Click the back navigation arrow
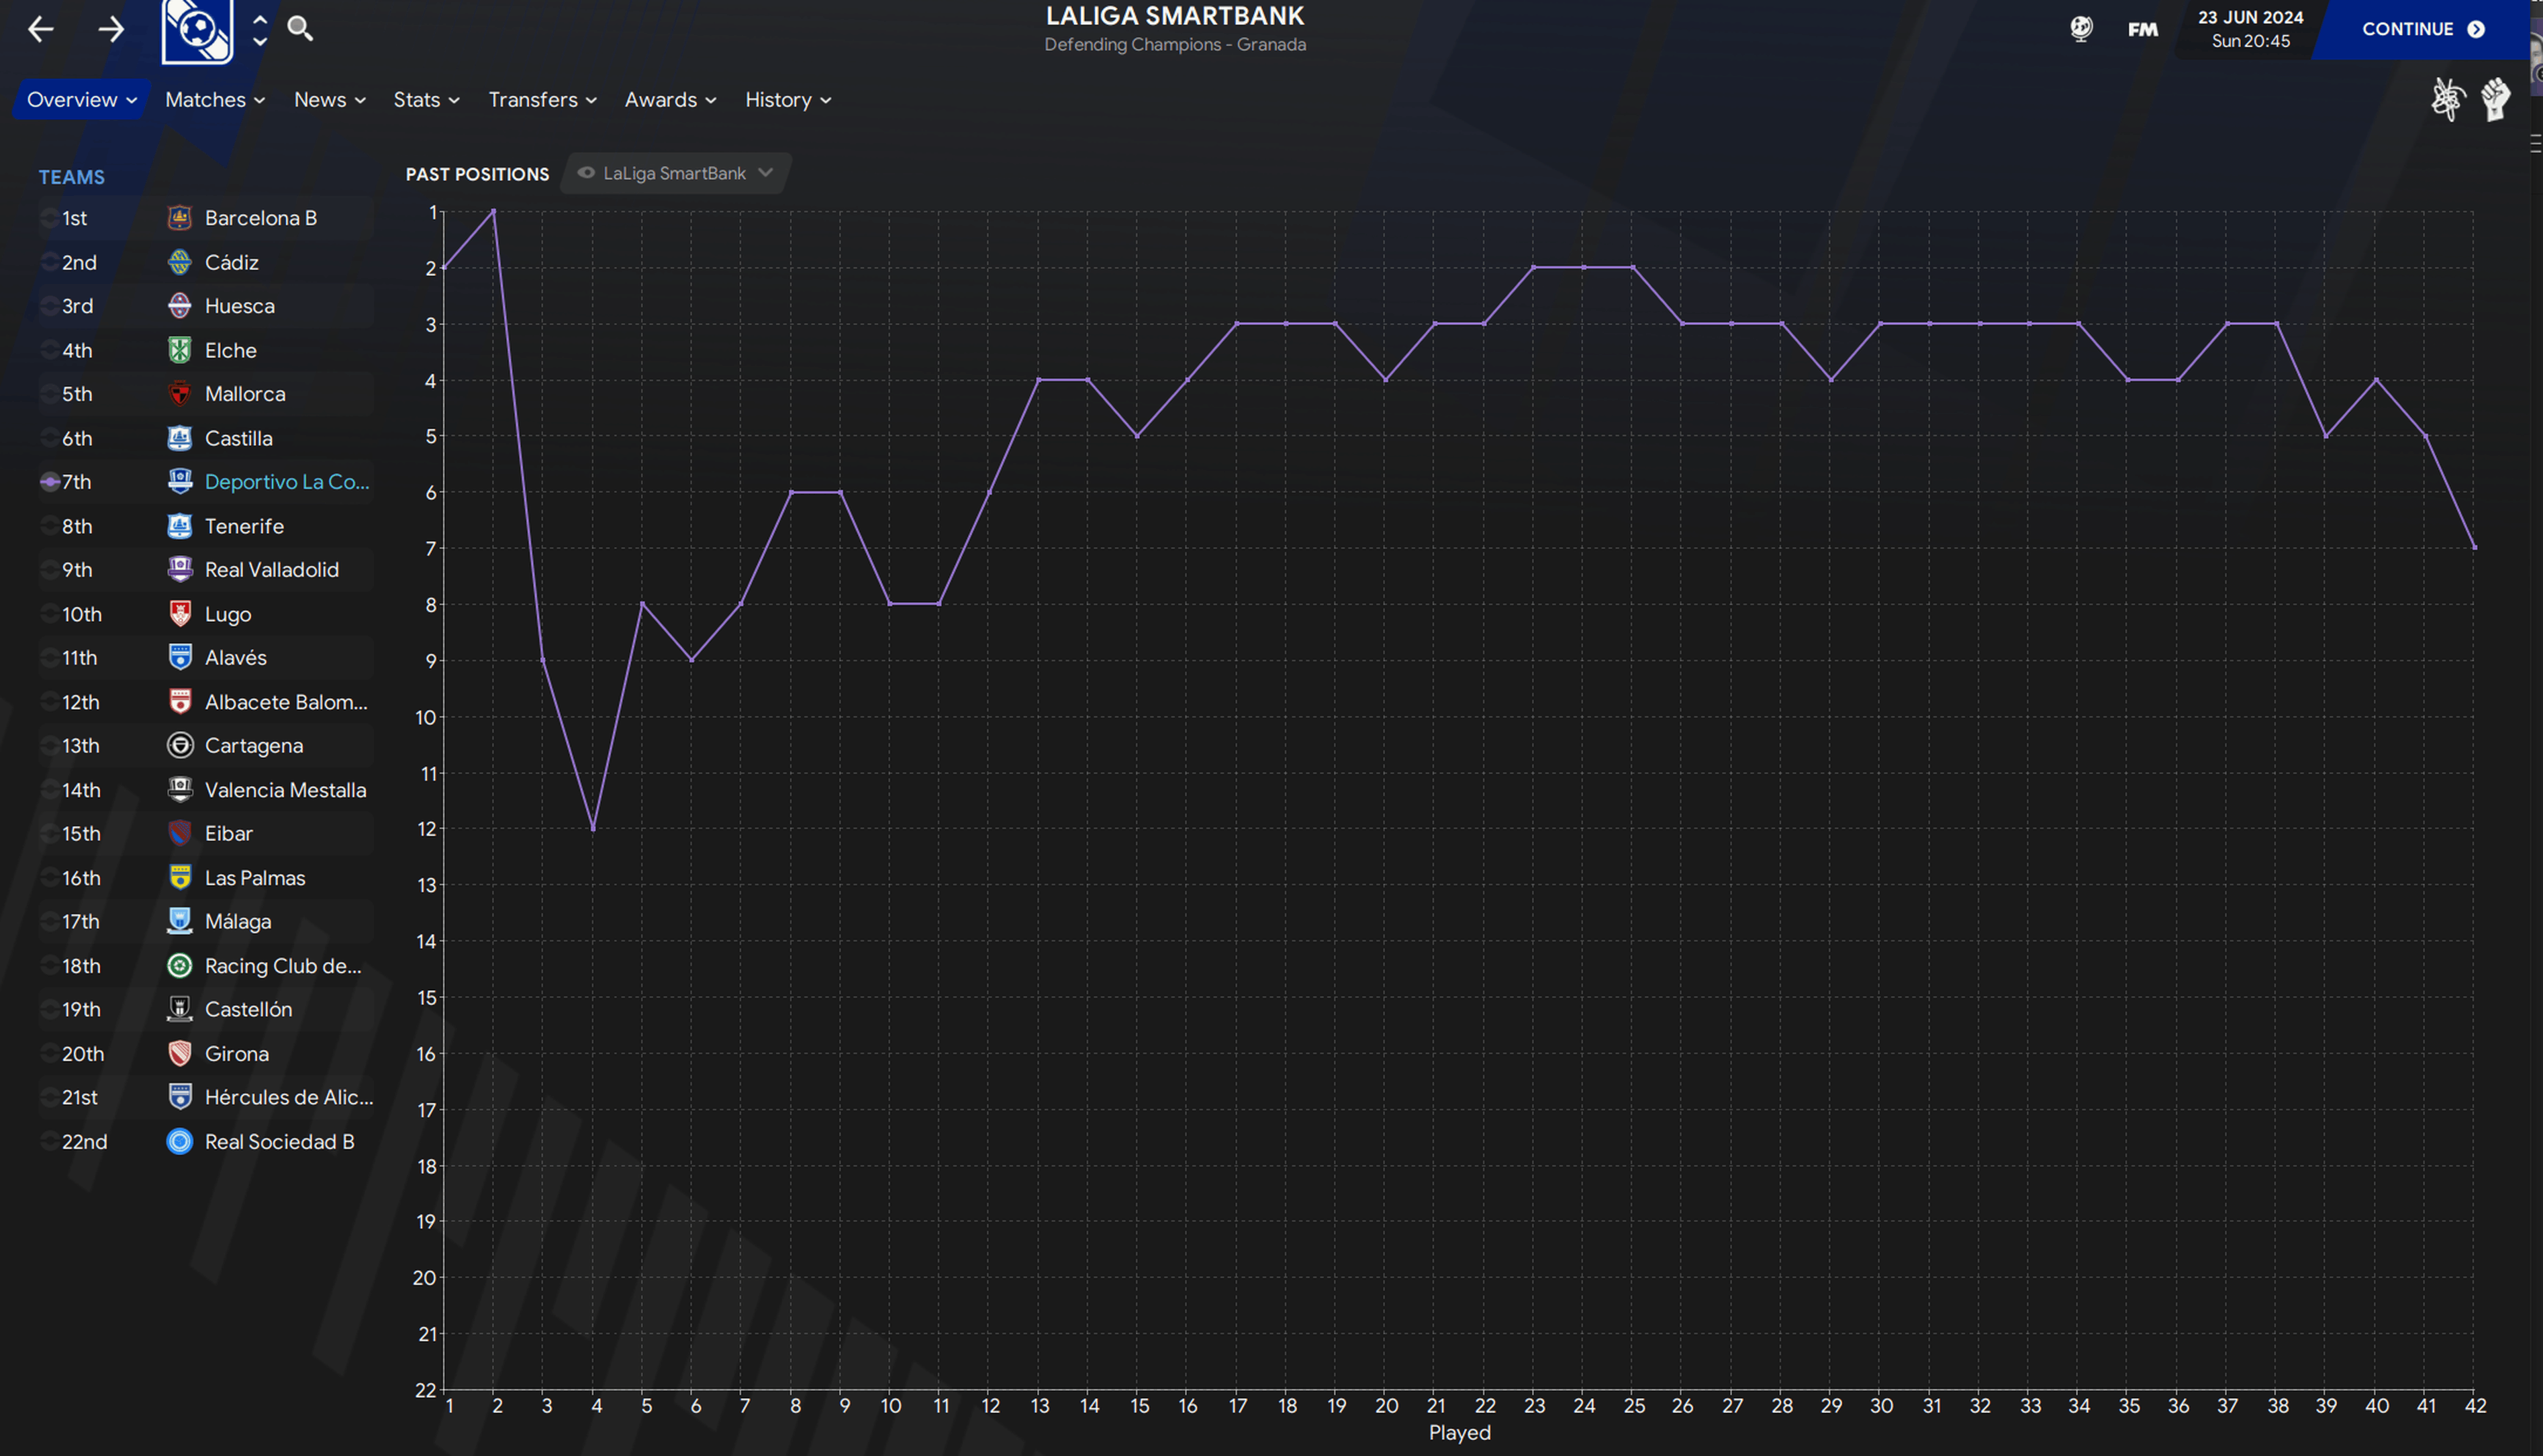Screen dimensions: 2543x1456 41,29
